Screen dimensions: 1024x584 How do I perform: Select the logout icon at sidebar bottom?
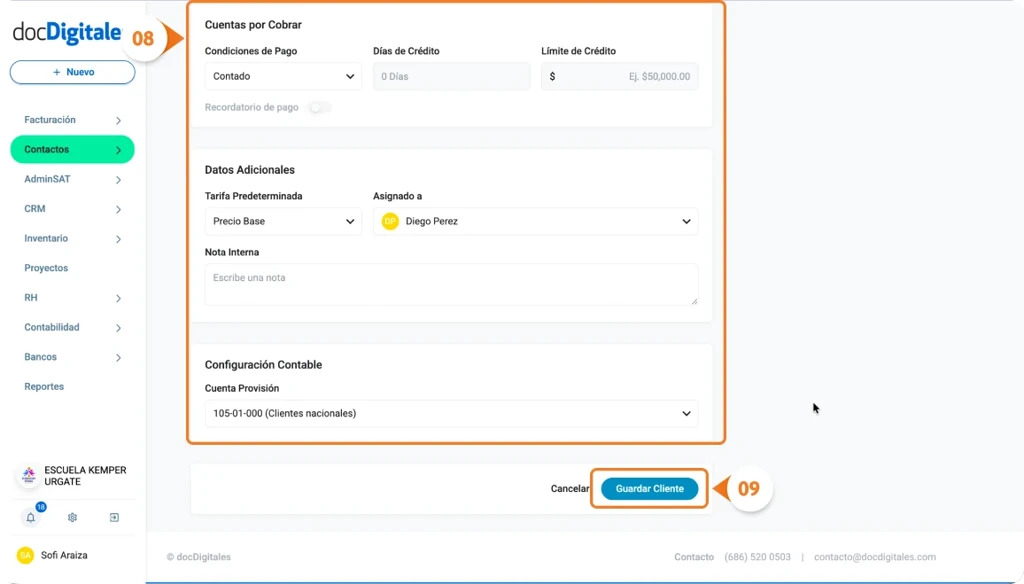(x=112, y=517)
